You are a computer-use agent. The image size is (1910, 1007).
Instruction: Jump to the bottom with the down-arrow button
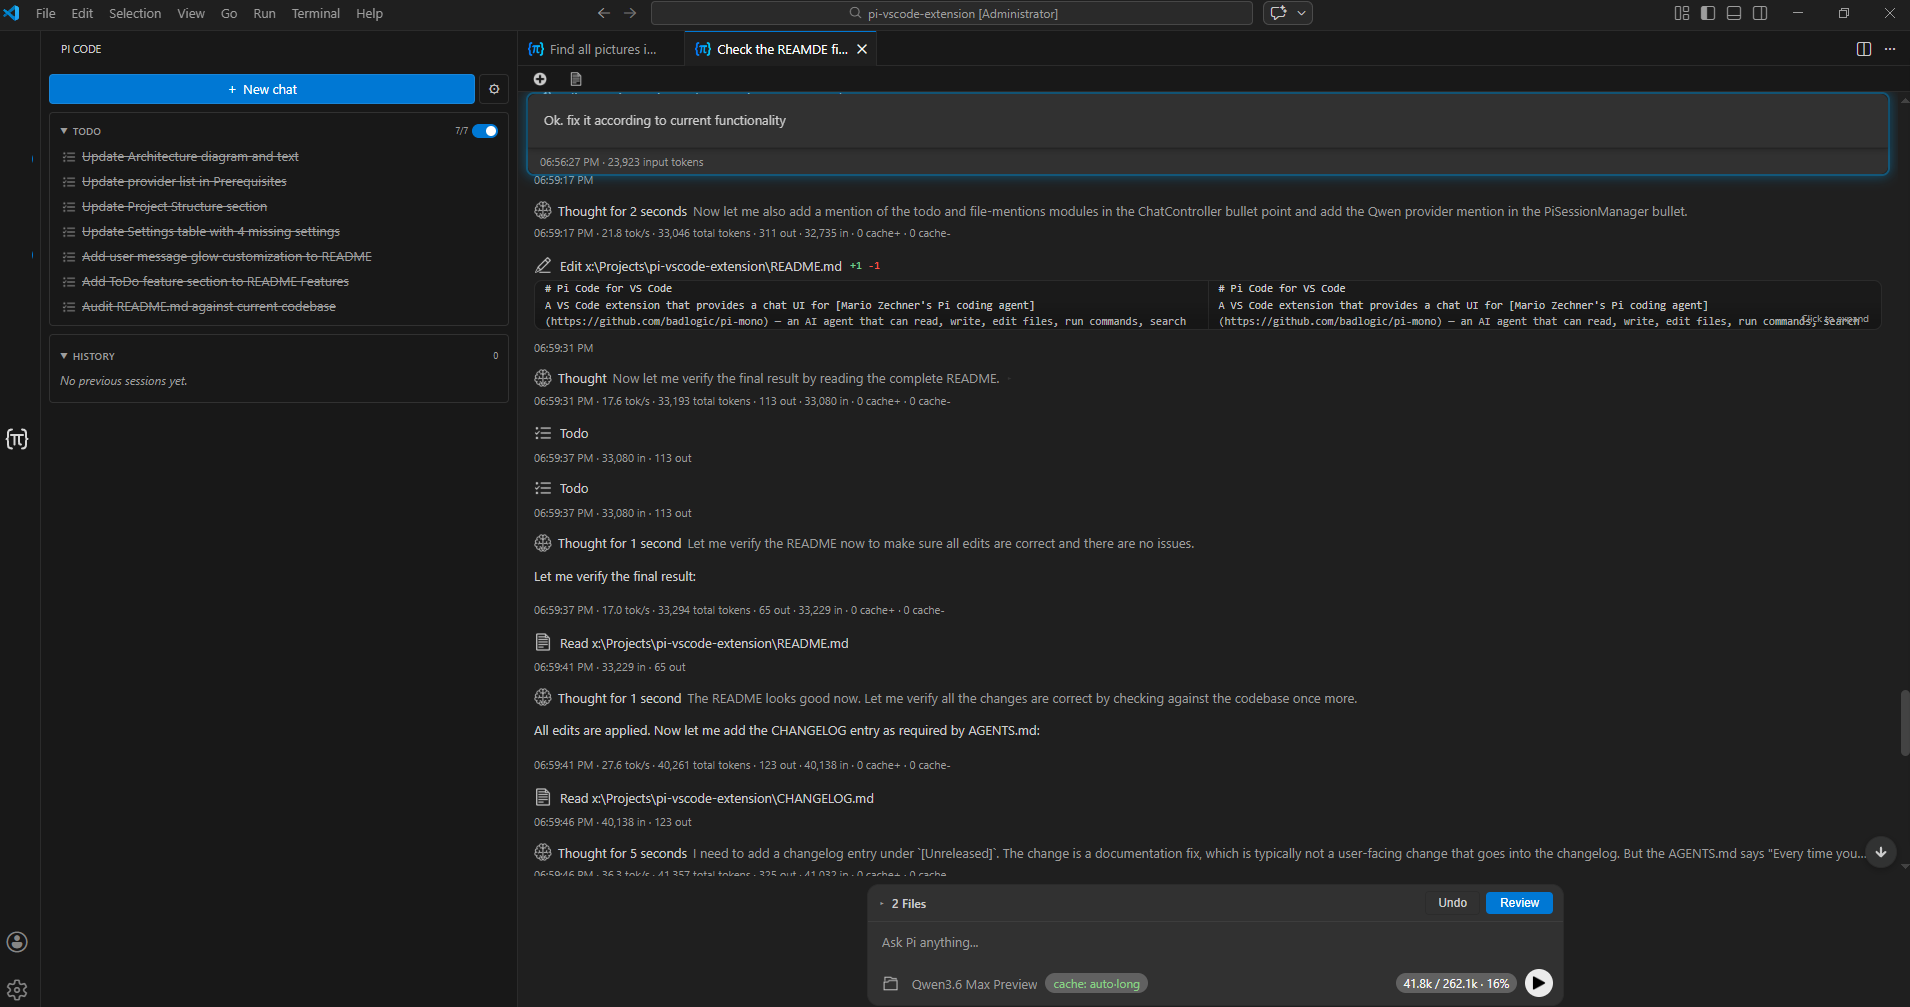coord(1881,852)
